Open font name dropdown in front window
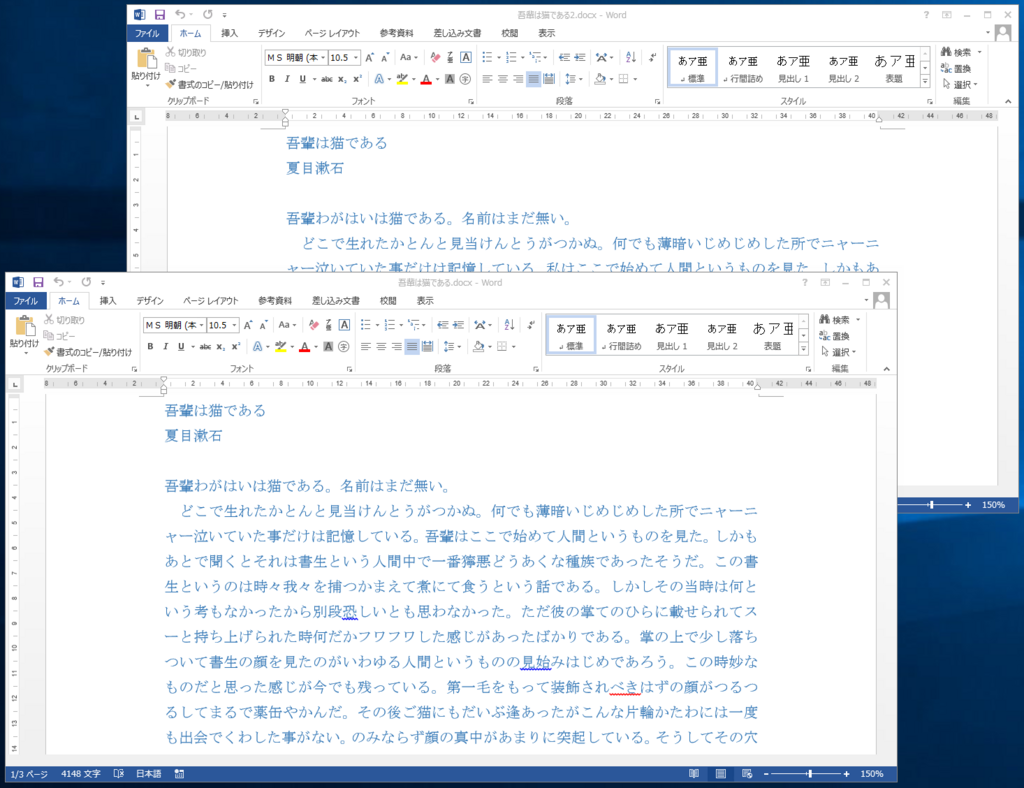The height and width of the screenshot is (788, 1024). pos(202,325)
